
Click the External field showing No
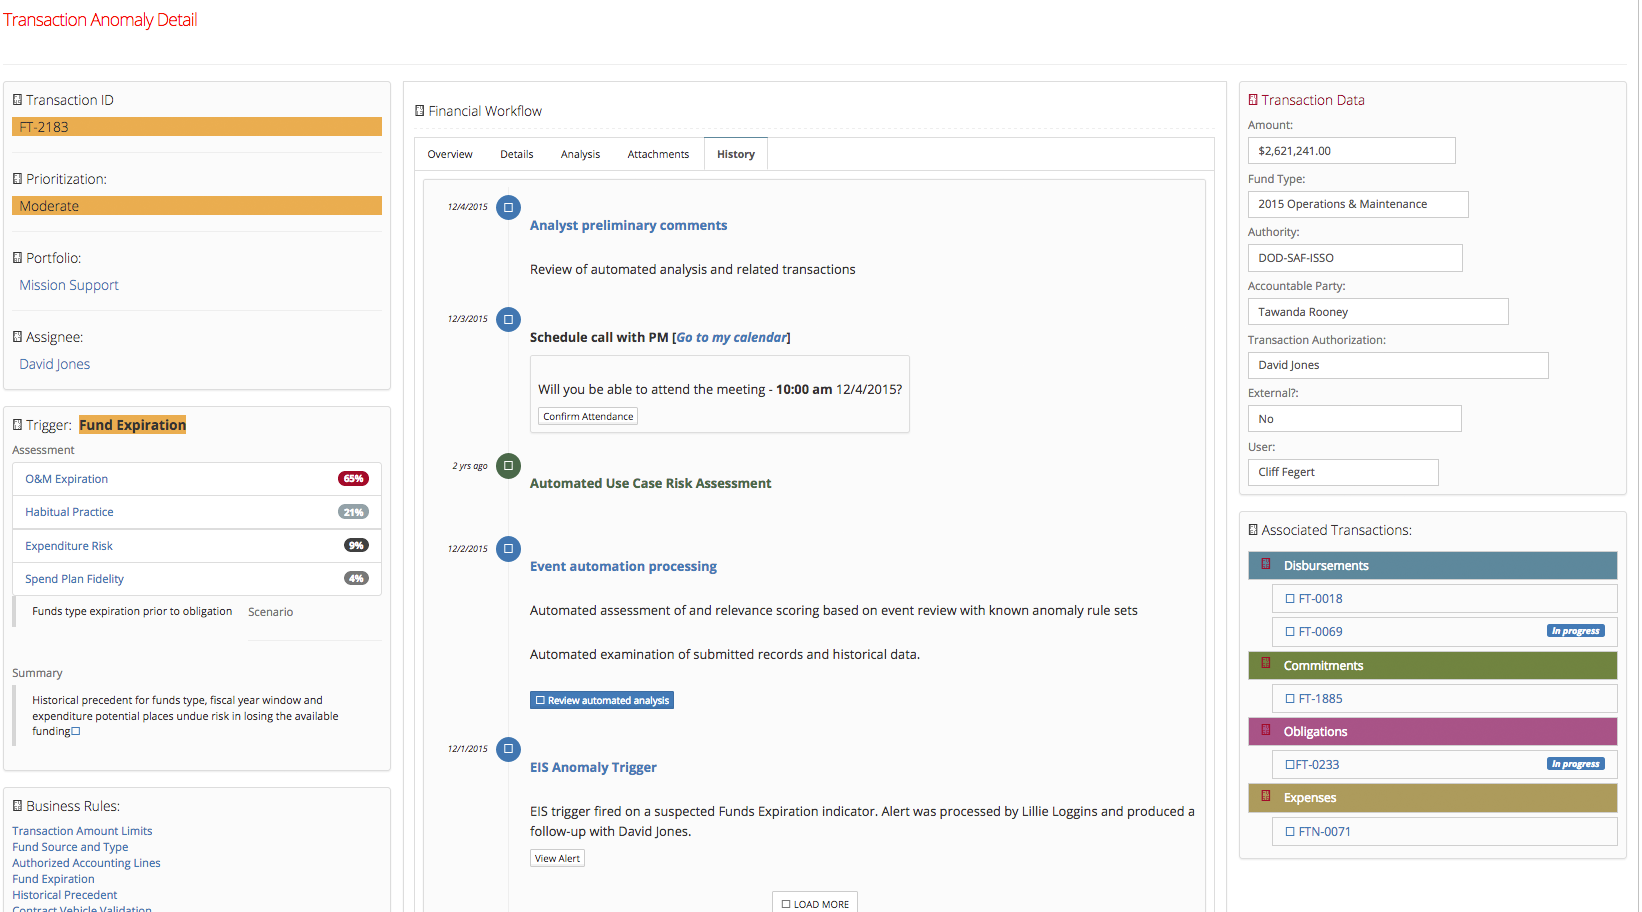[1354, 419]
